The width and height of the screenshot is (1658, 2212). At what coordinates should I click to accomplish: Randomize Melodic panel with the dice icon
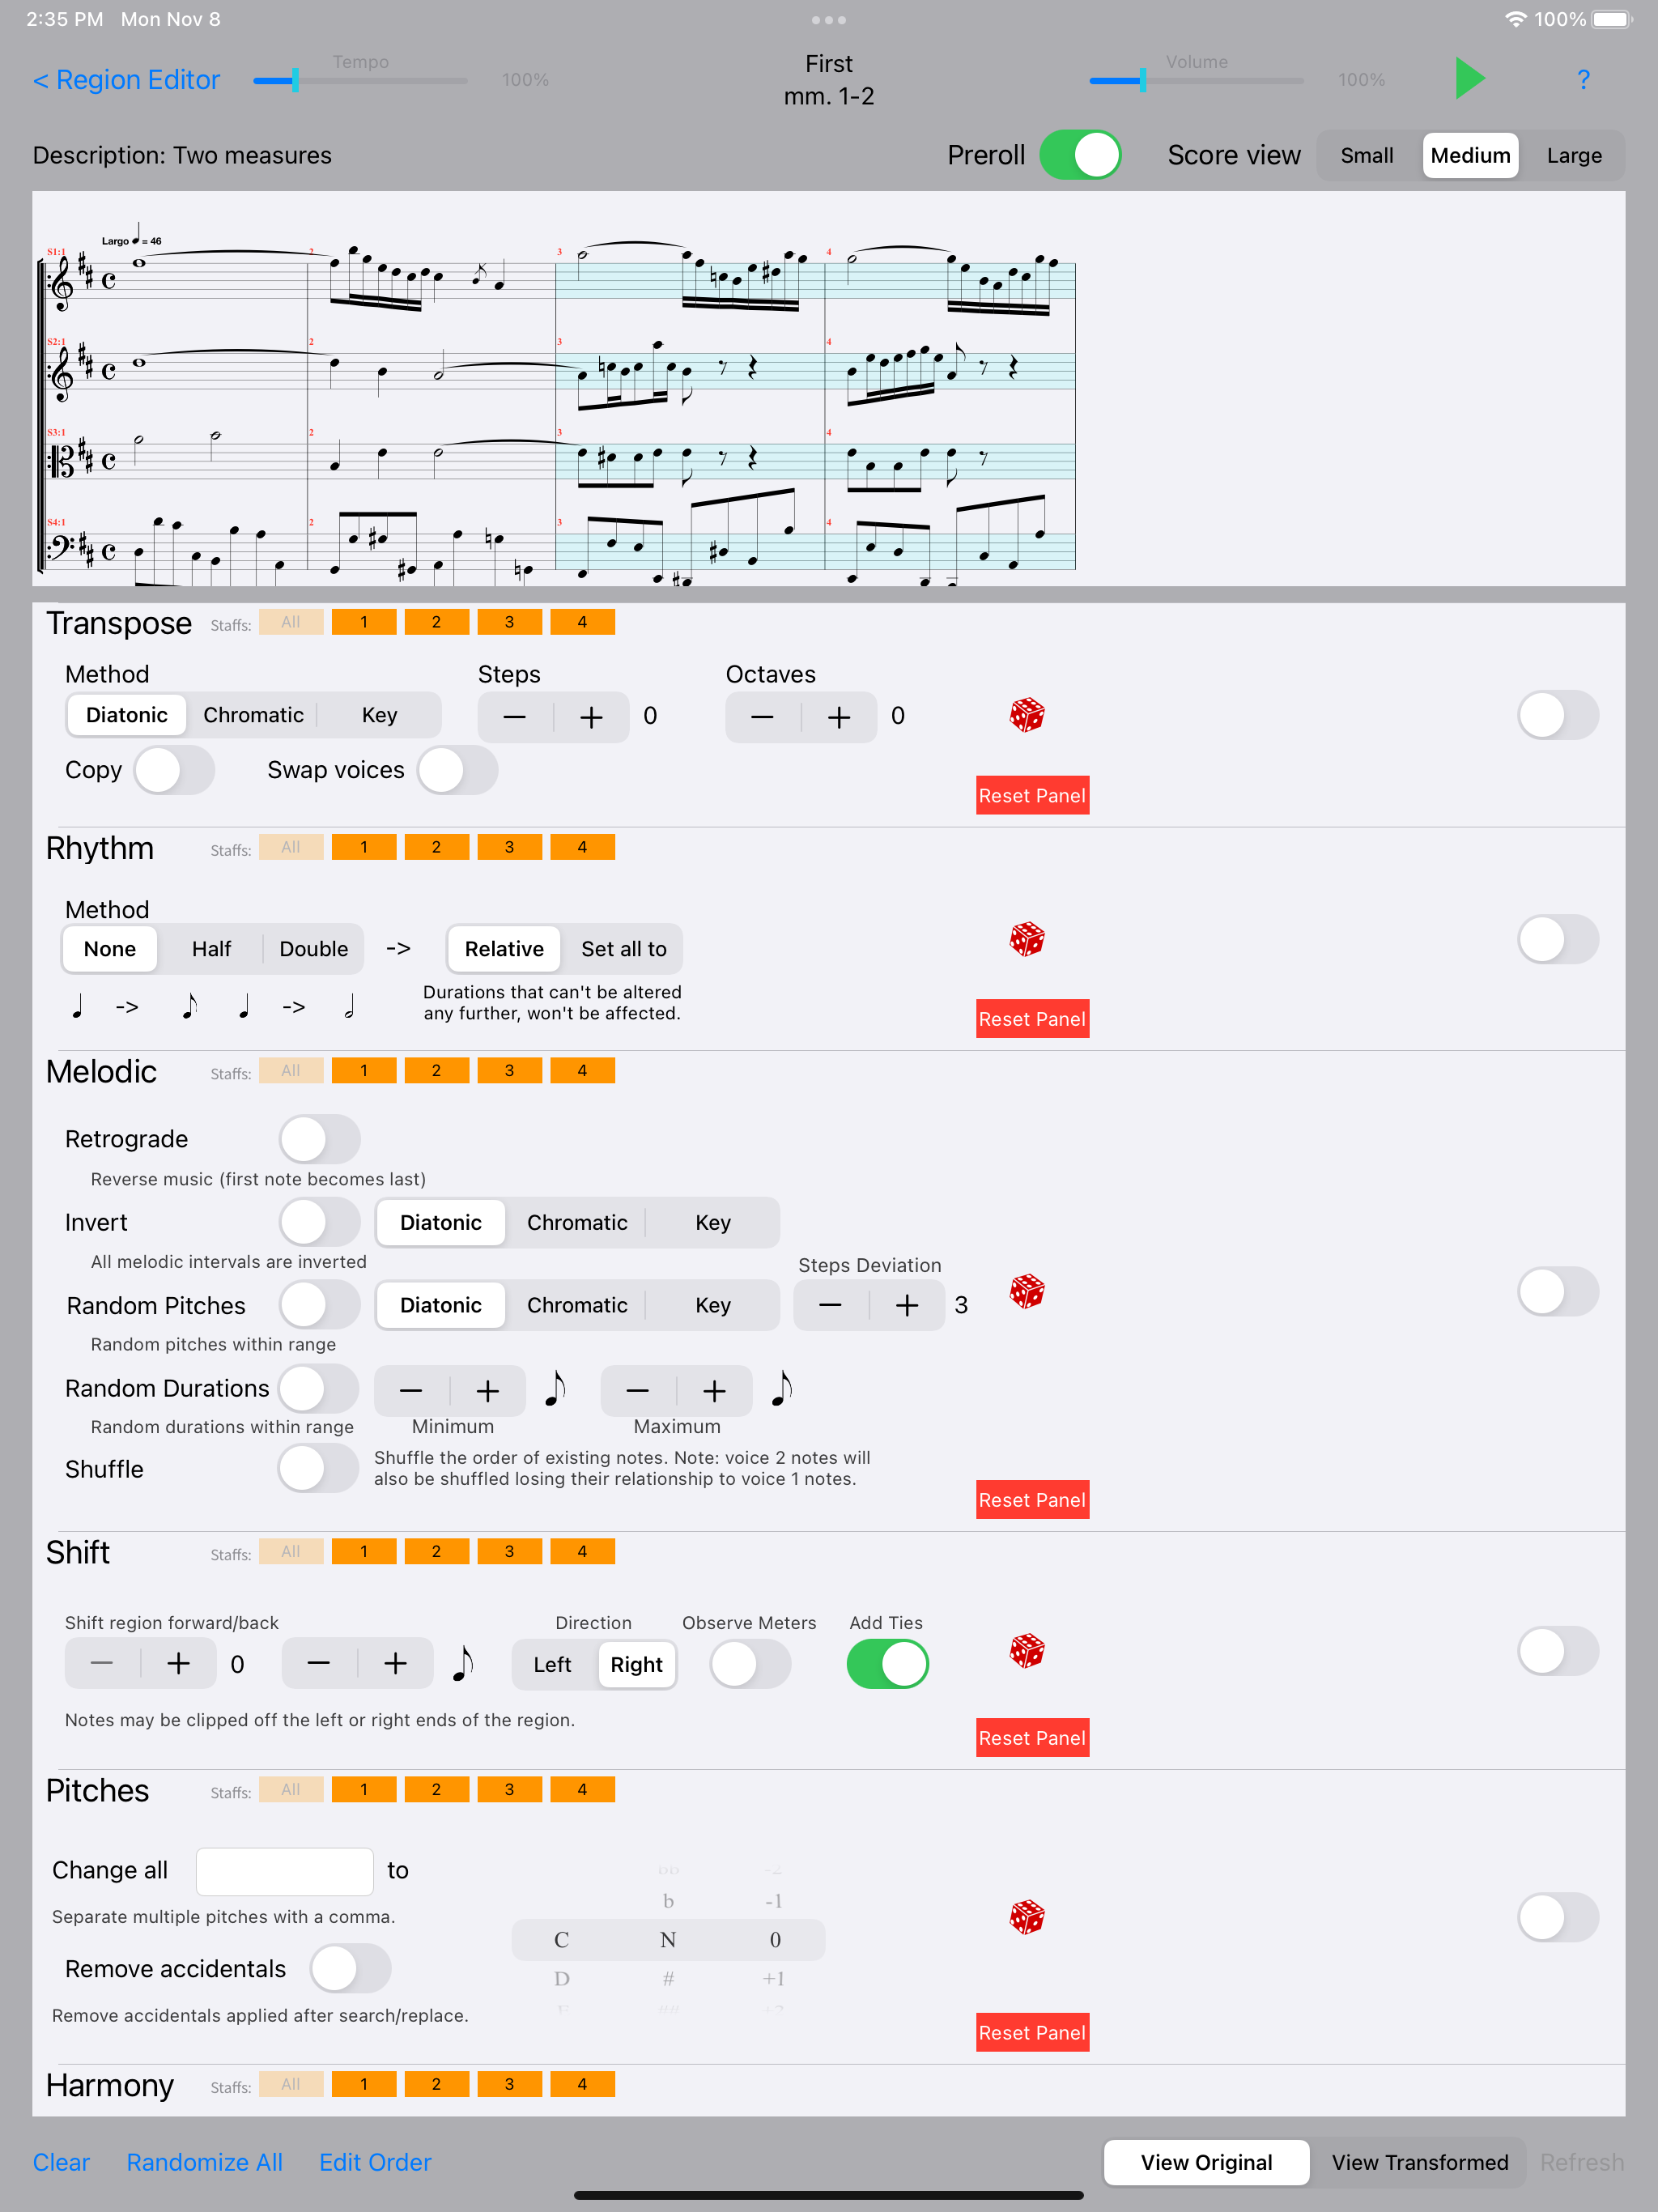click(x=1027, y=1291)
